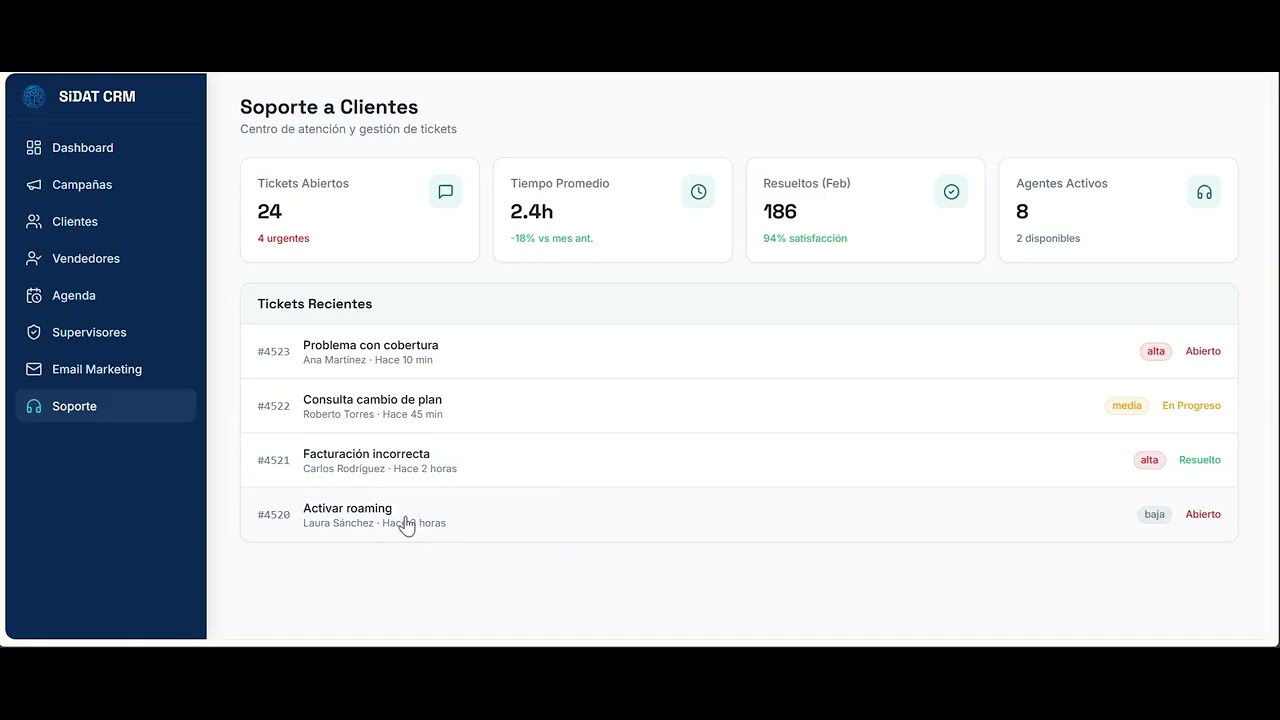Click the Tiempo Promedio card
This screenshot has width=1280, height=720.
click(x=613, y=210)
